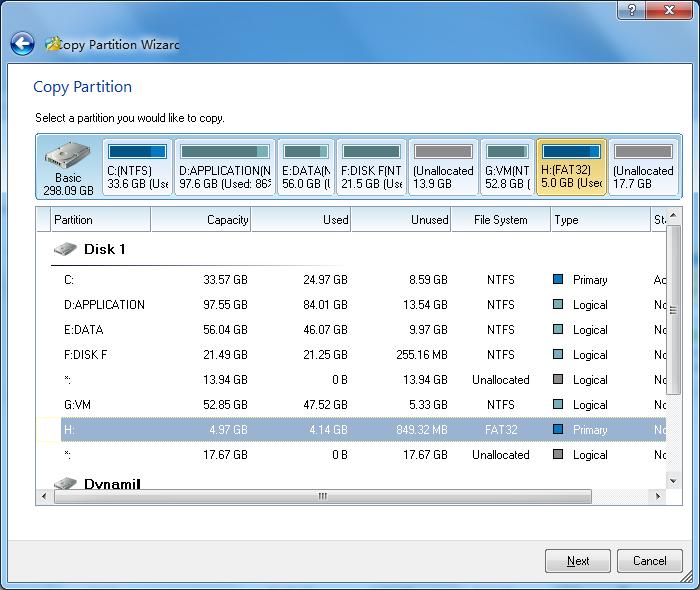Choose the H:(FAT32) partition block
Image resolution: width=700 pixels, height=590 pixels.
(571, 168)
